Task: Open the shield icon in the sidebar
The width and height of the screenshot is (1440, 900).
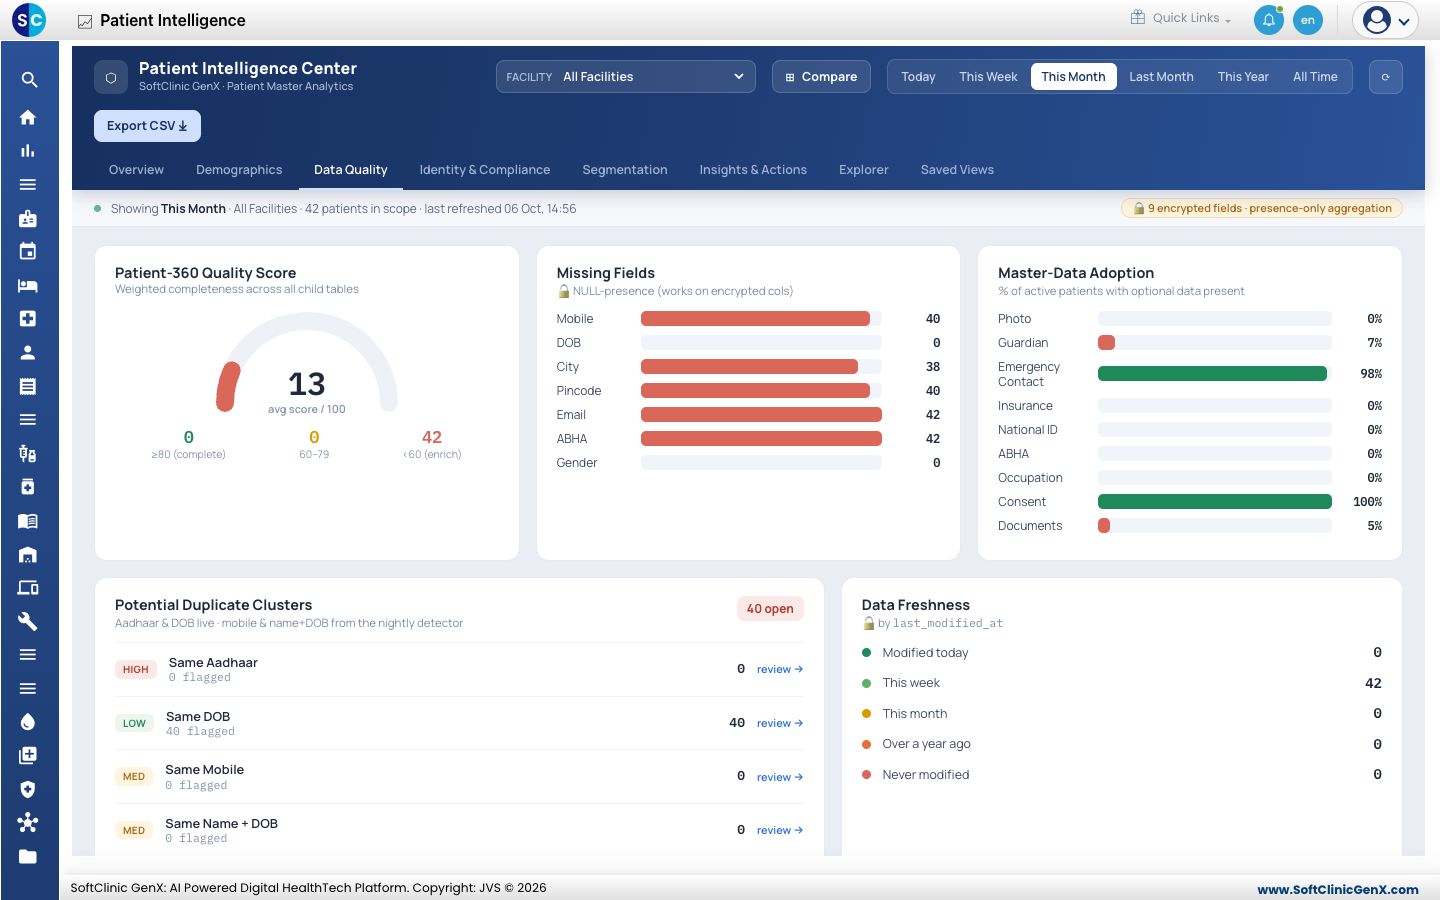Action: 28,789
